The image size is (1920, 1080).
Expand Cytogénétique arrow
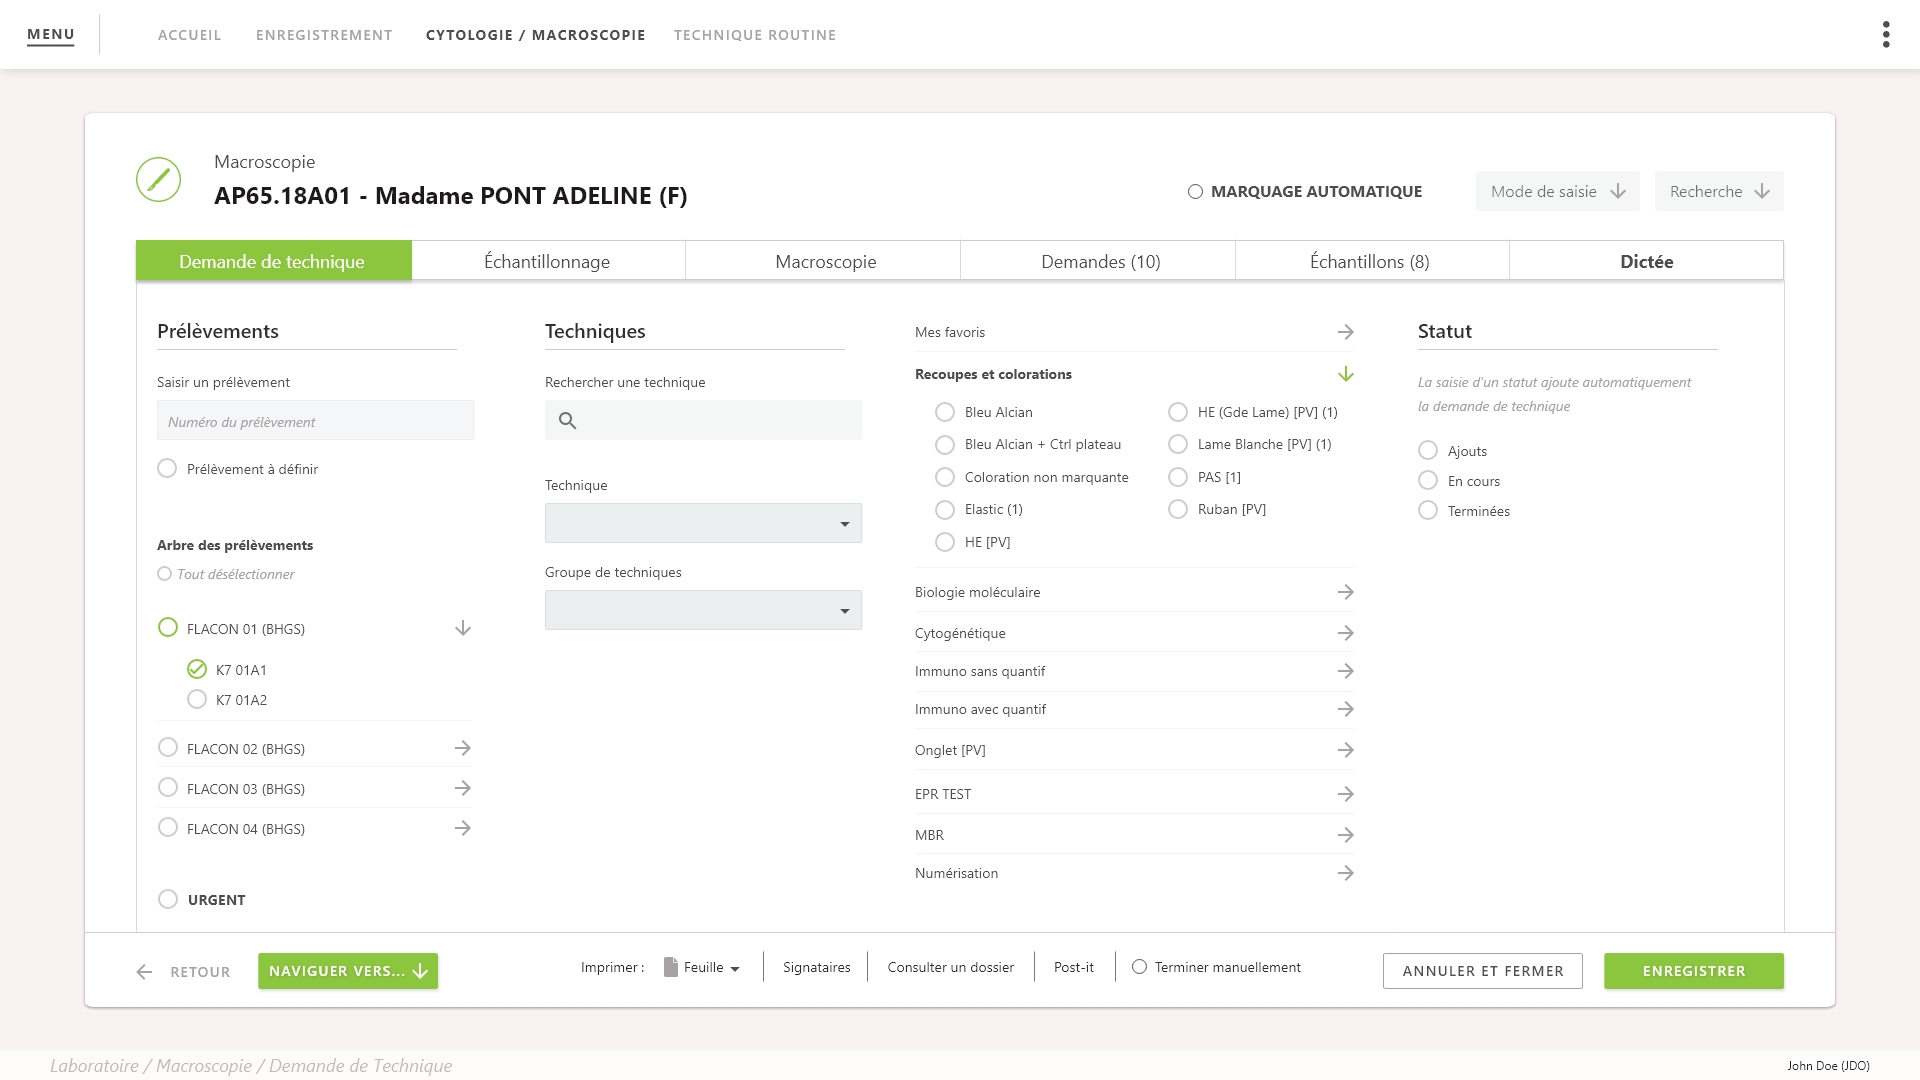[1346, 633]
